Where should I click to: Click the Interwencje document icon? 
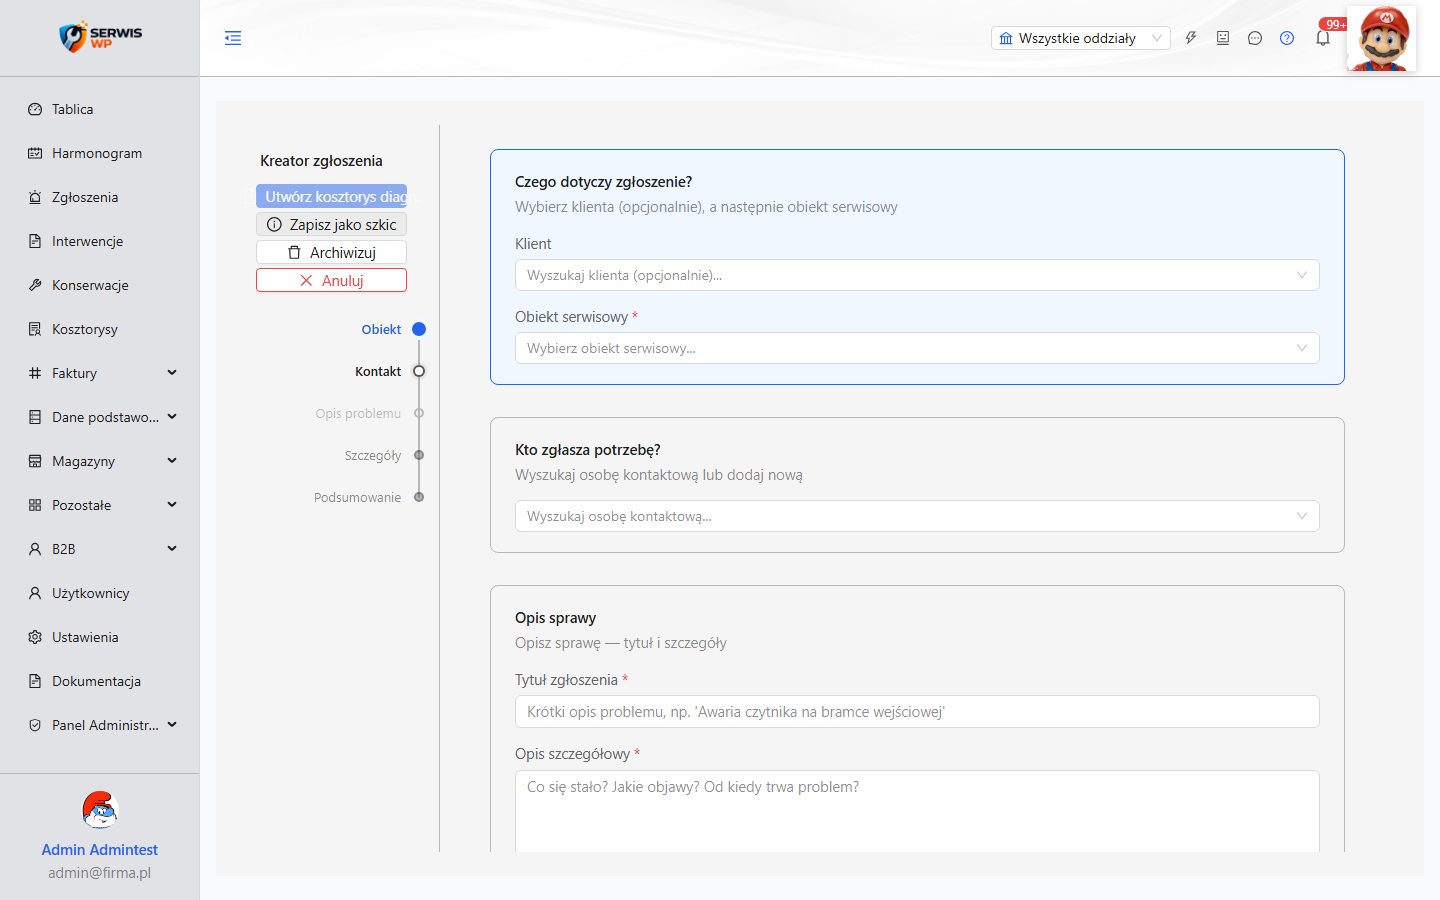(x=35, y=241)
